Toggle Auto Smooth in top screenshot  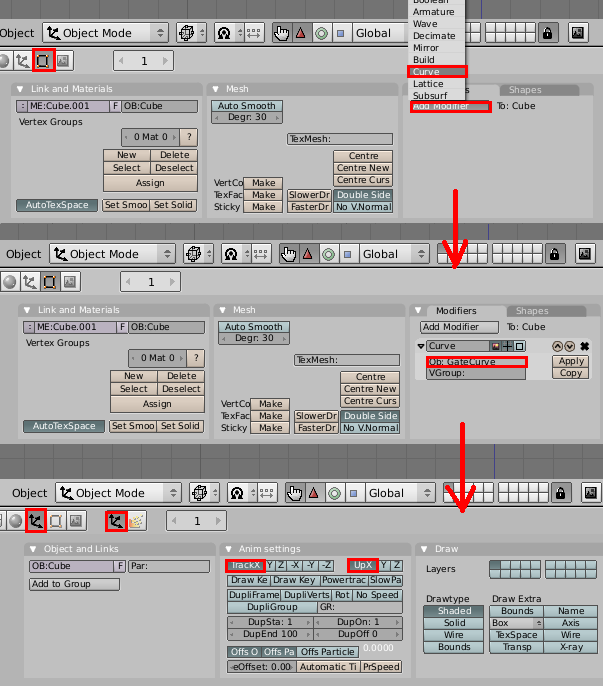coord(247,106)
